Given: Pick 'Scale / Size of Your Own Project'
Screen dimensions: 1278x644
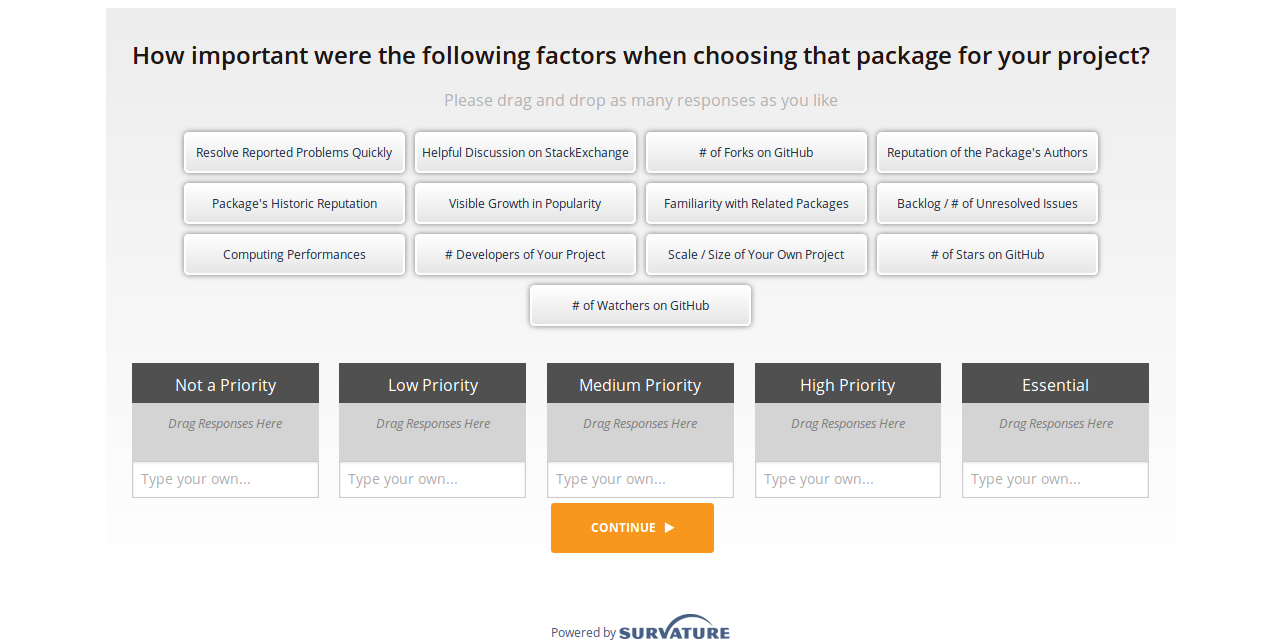Looking at the screenshot, I should point(756,255).
